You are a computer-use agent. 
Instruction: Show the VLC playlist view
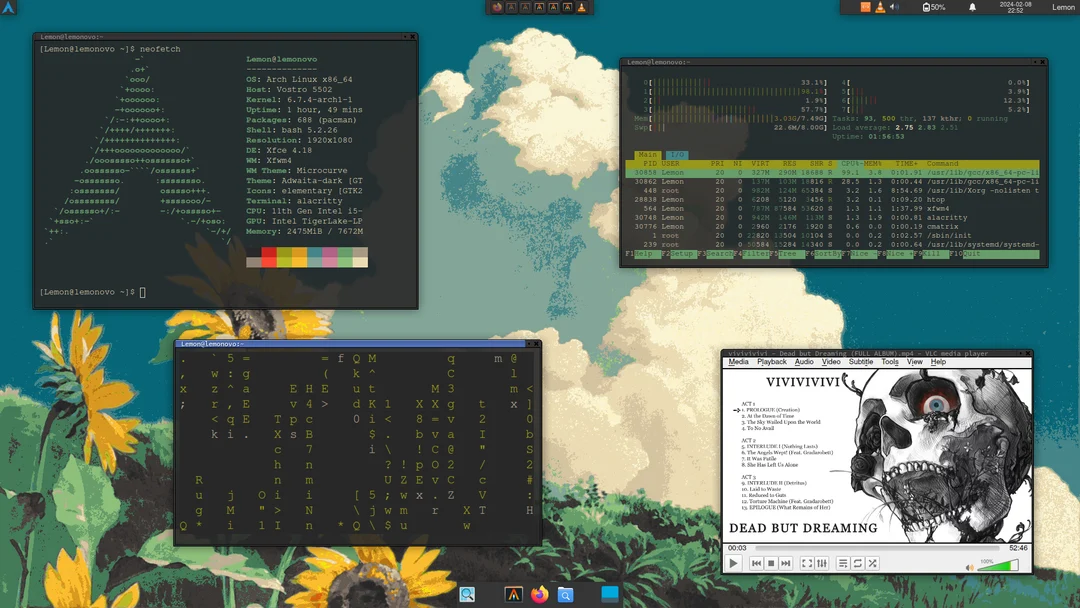click(x=842, y=563)
